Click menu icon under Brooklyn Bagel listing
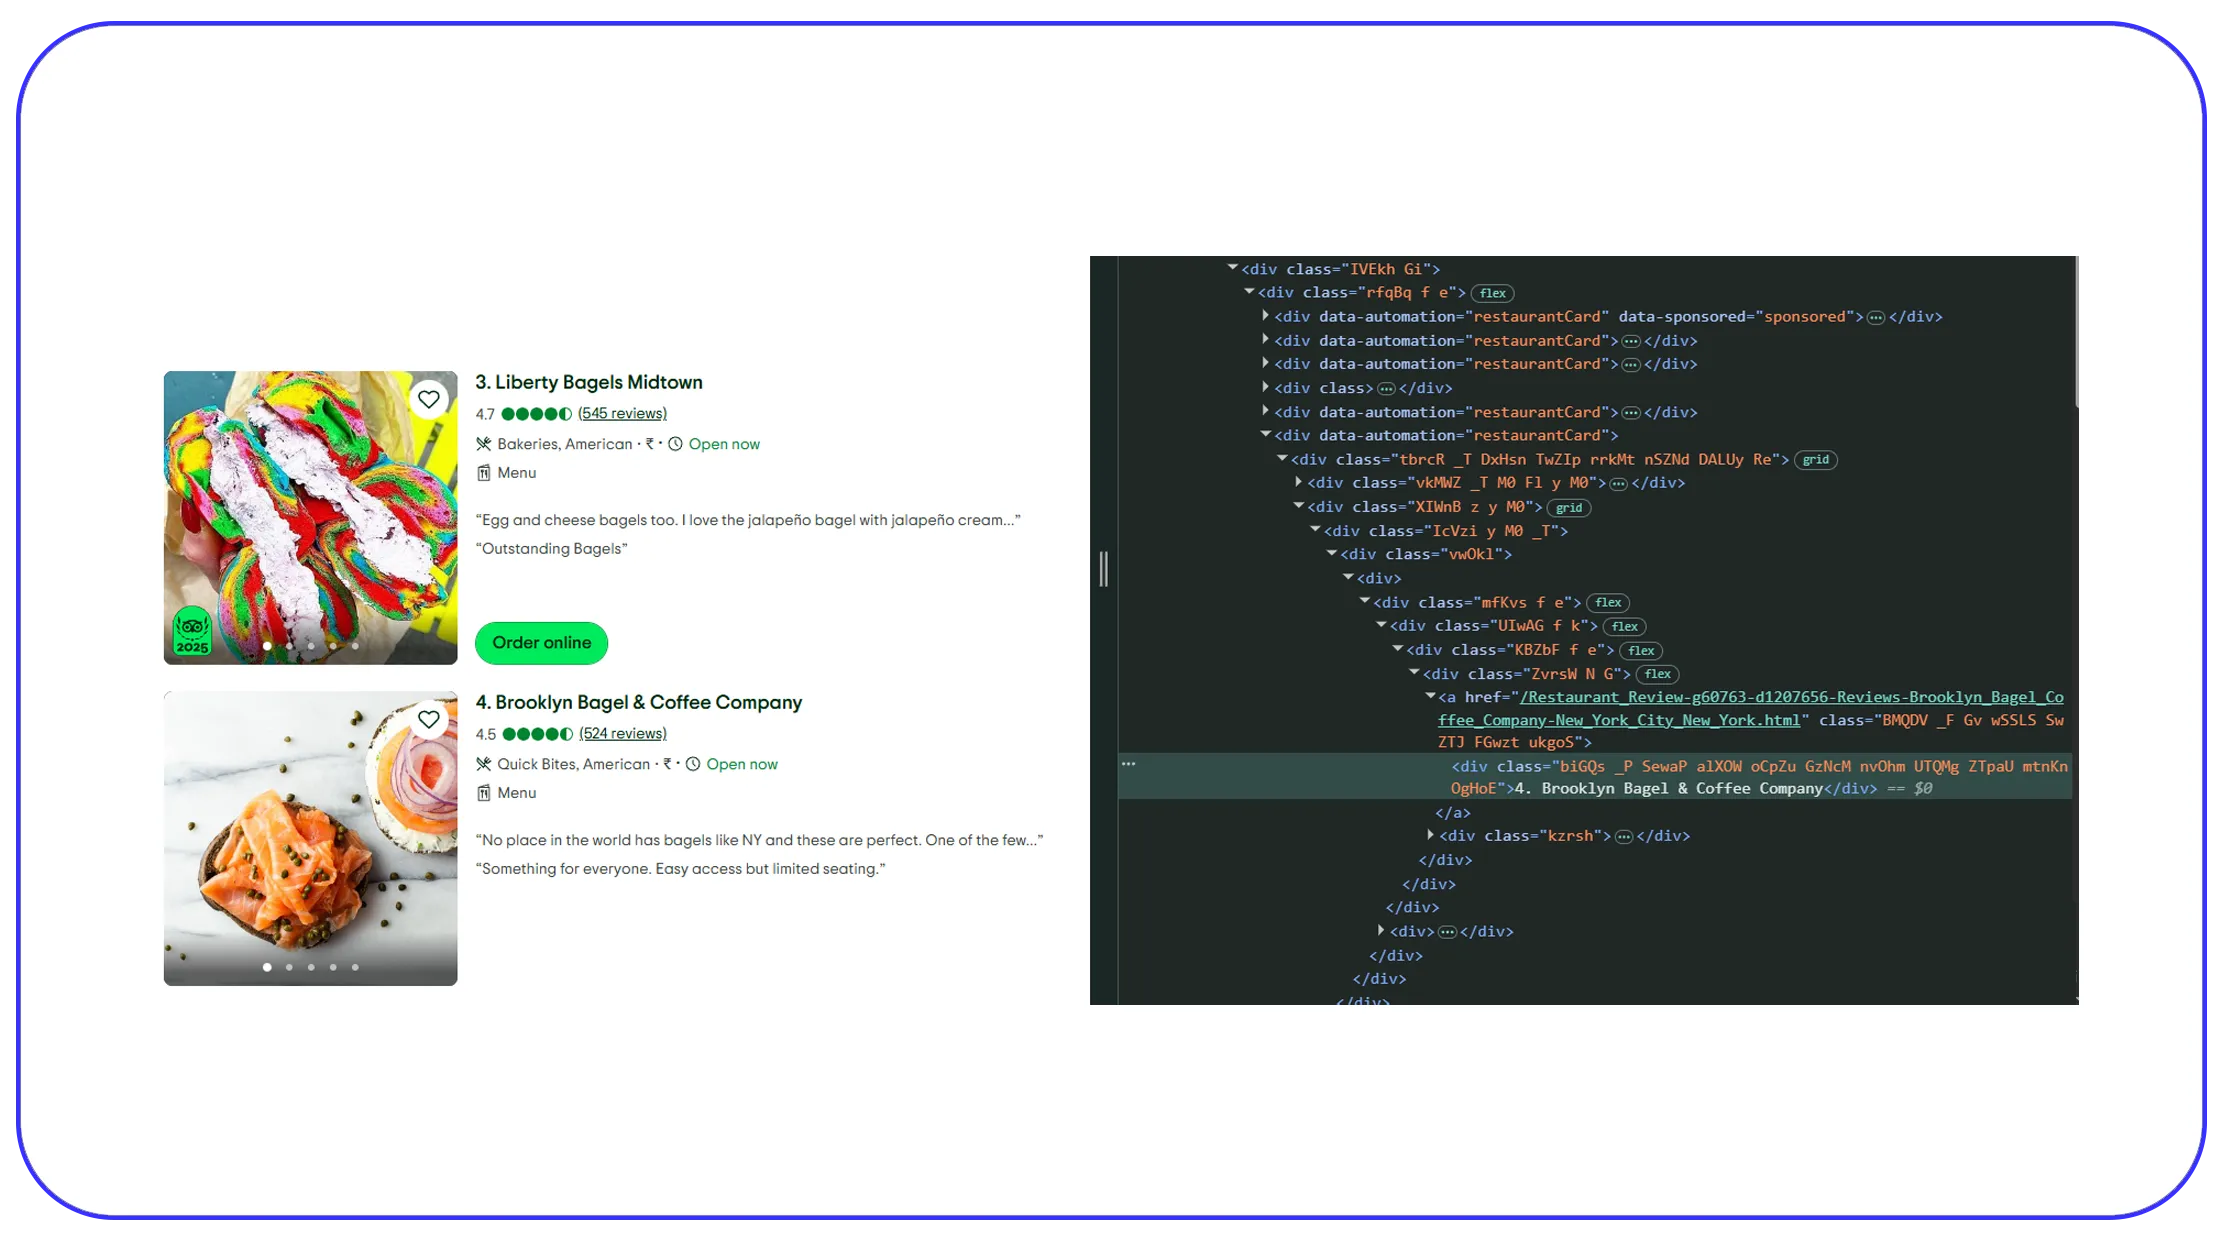Screen dimensions: 2223x1240 click(x=484, y=793)
